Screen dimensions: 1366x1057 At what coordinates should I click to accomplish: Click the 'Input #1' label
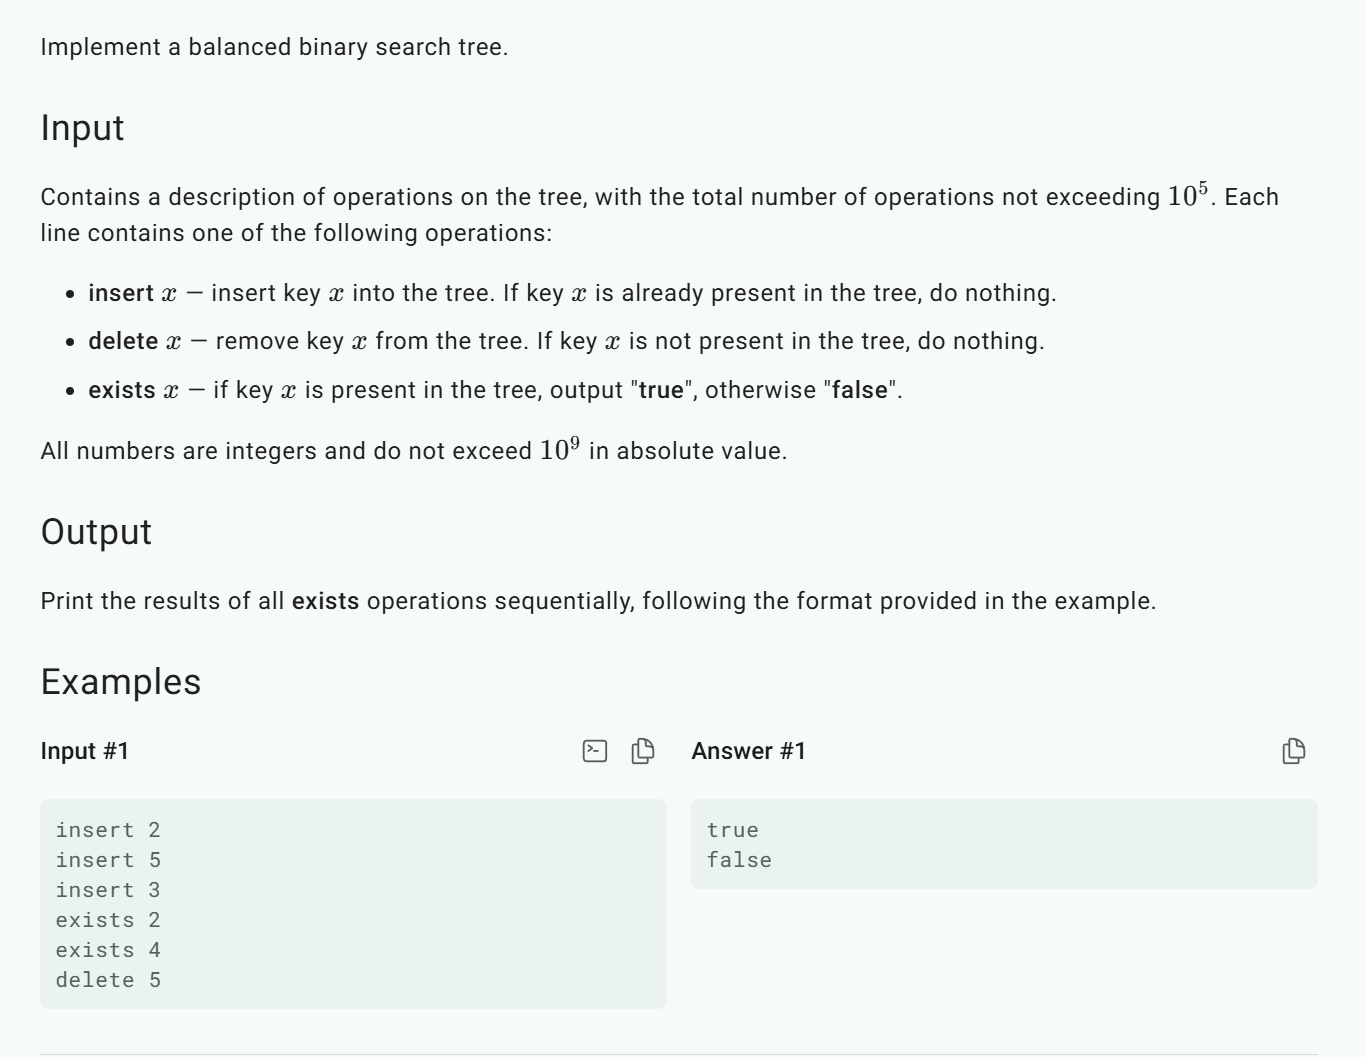[85, 751]
